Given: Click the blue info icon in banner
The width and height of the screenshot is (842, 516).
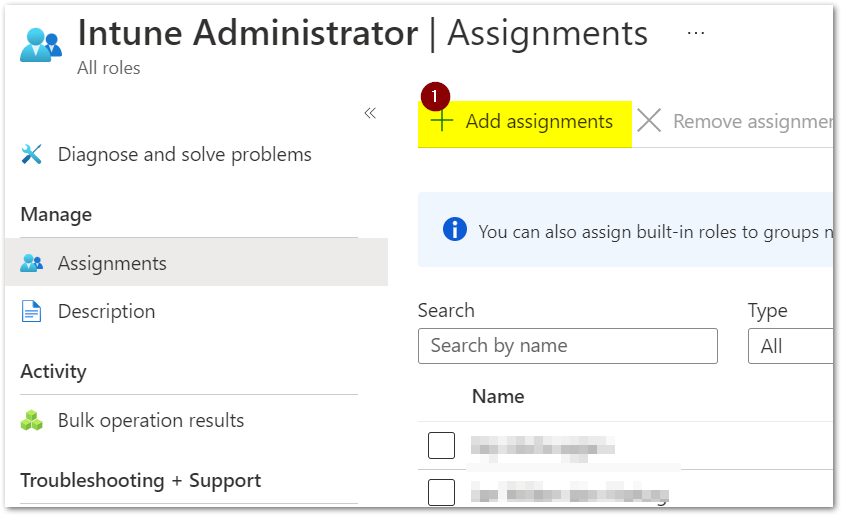Looking at the screenshot, I should pos(454,230).
